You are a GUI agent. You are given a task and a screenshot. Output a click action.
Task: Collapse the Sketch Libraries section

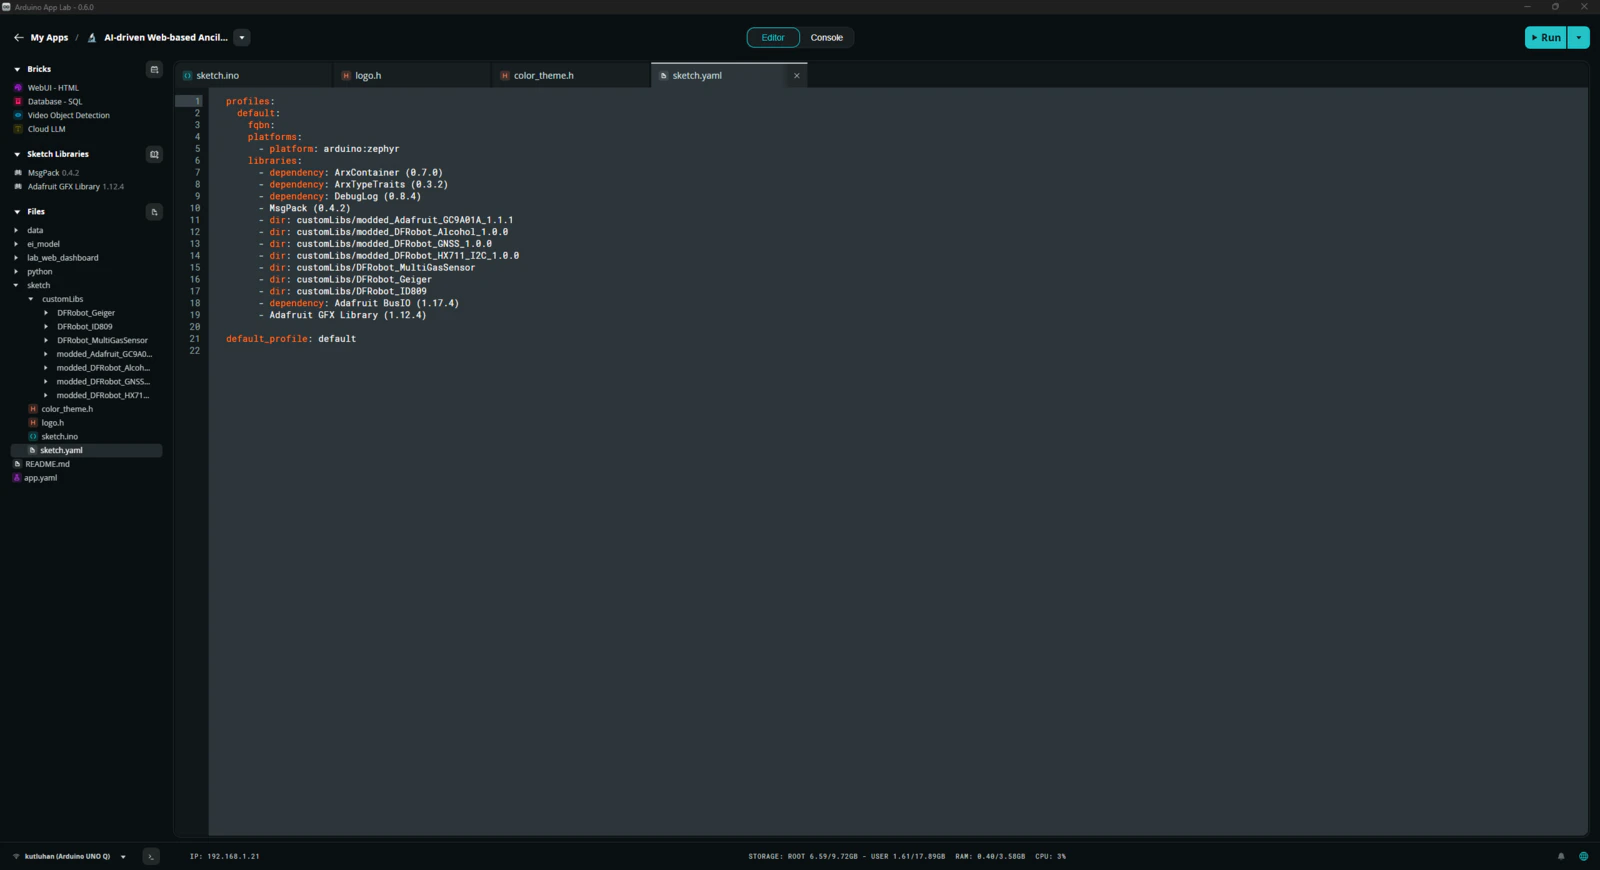tap(17, 155)
